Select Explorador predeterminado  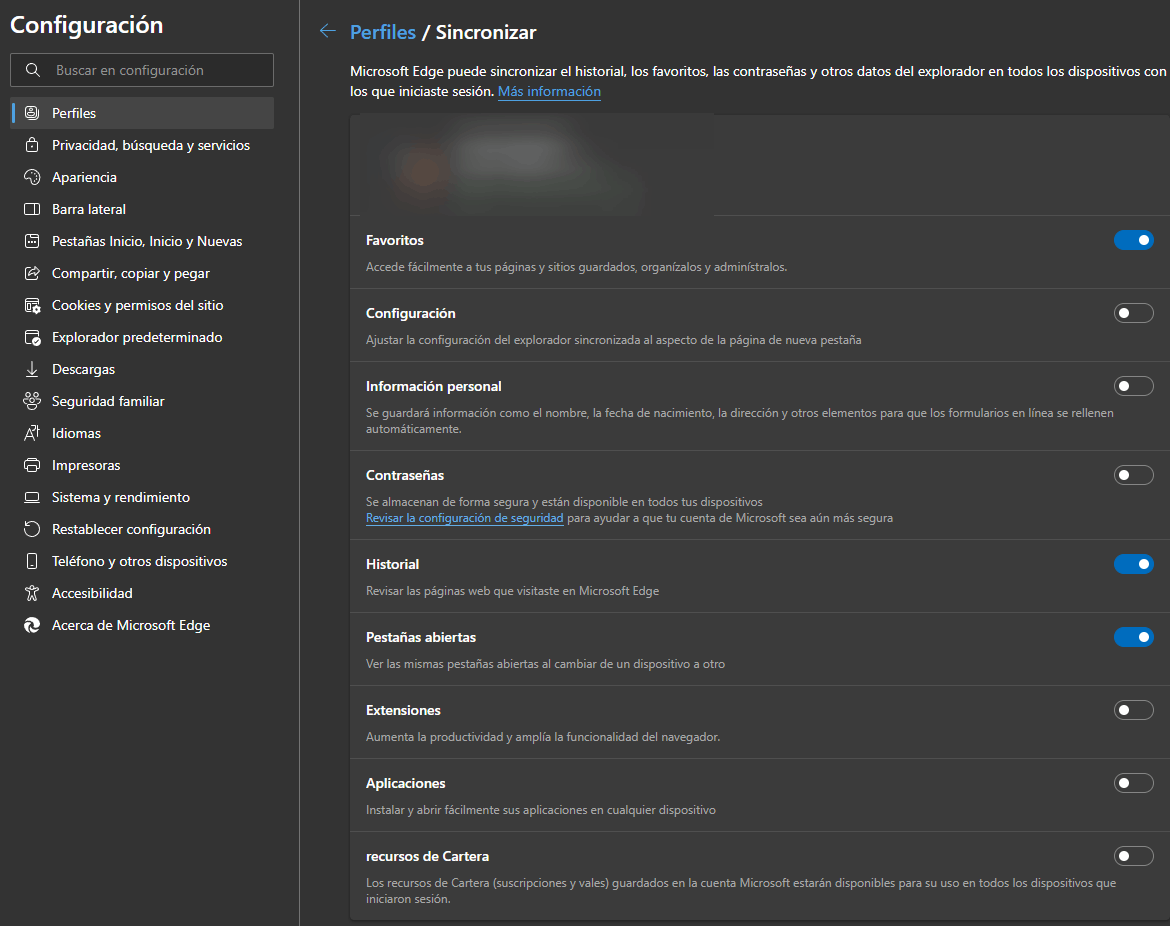[142, 337]
